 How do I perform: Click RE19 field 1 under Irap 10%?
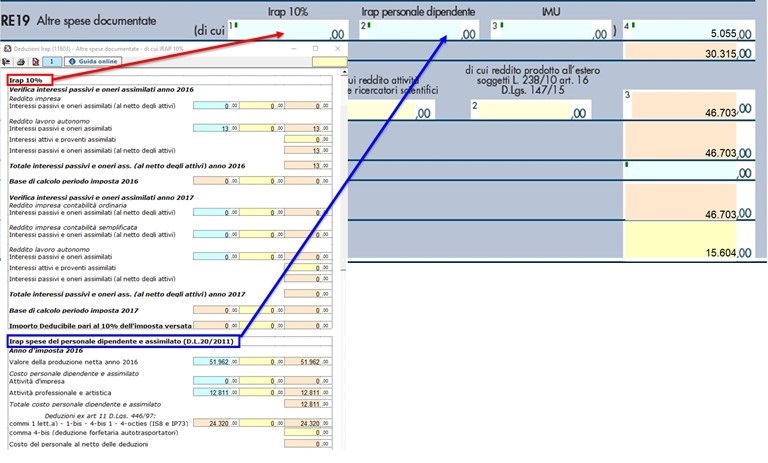point(288,30)
